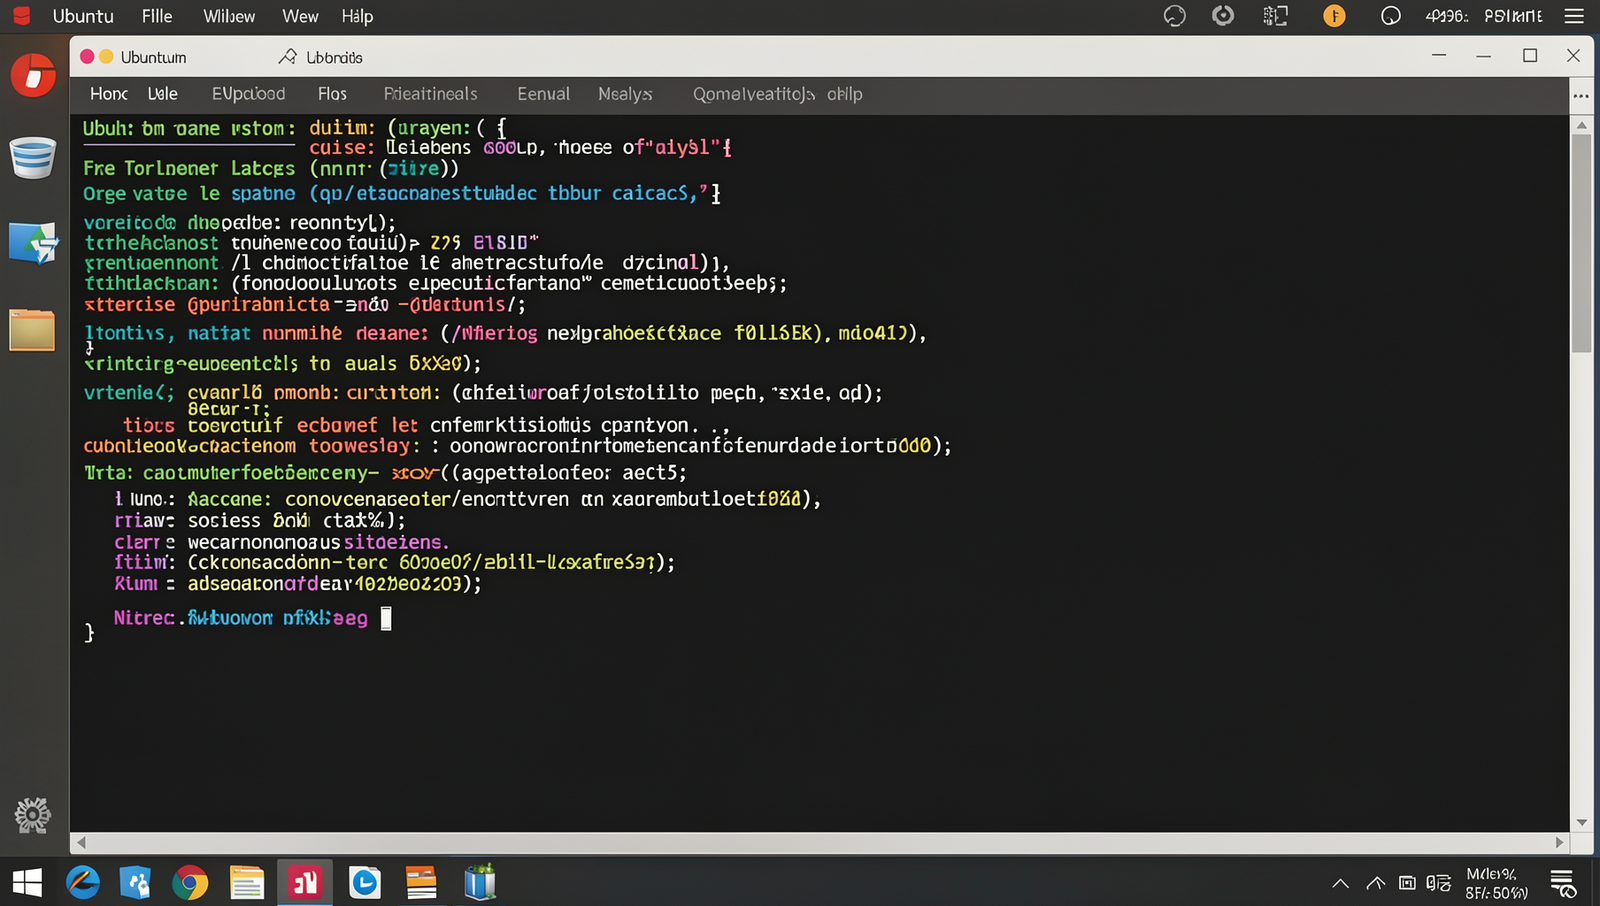Viewport: 1600px width, 906px height.
Task: Launch Chrome from the taskbar
Action: point(190,883)
